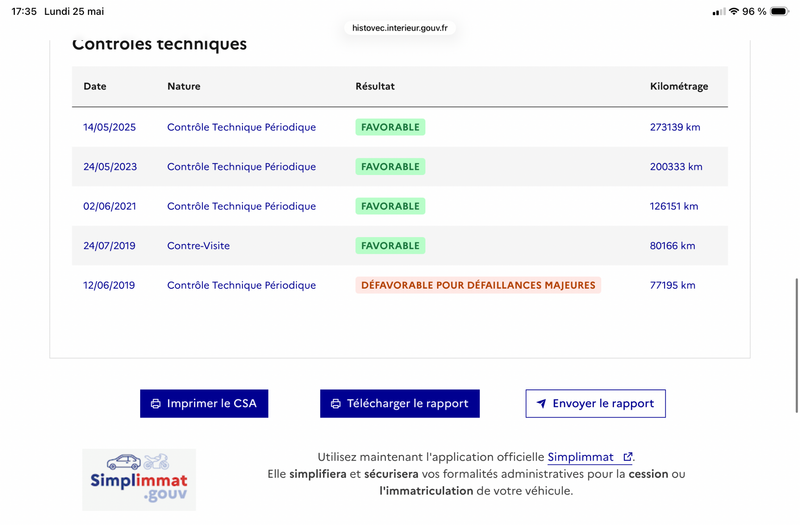The height and width of the screenshot is (525, 800).
Task: Click the Favorable badge for 24/05/2023
Action: point(390,167)
